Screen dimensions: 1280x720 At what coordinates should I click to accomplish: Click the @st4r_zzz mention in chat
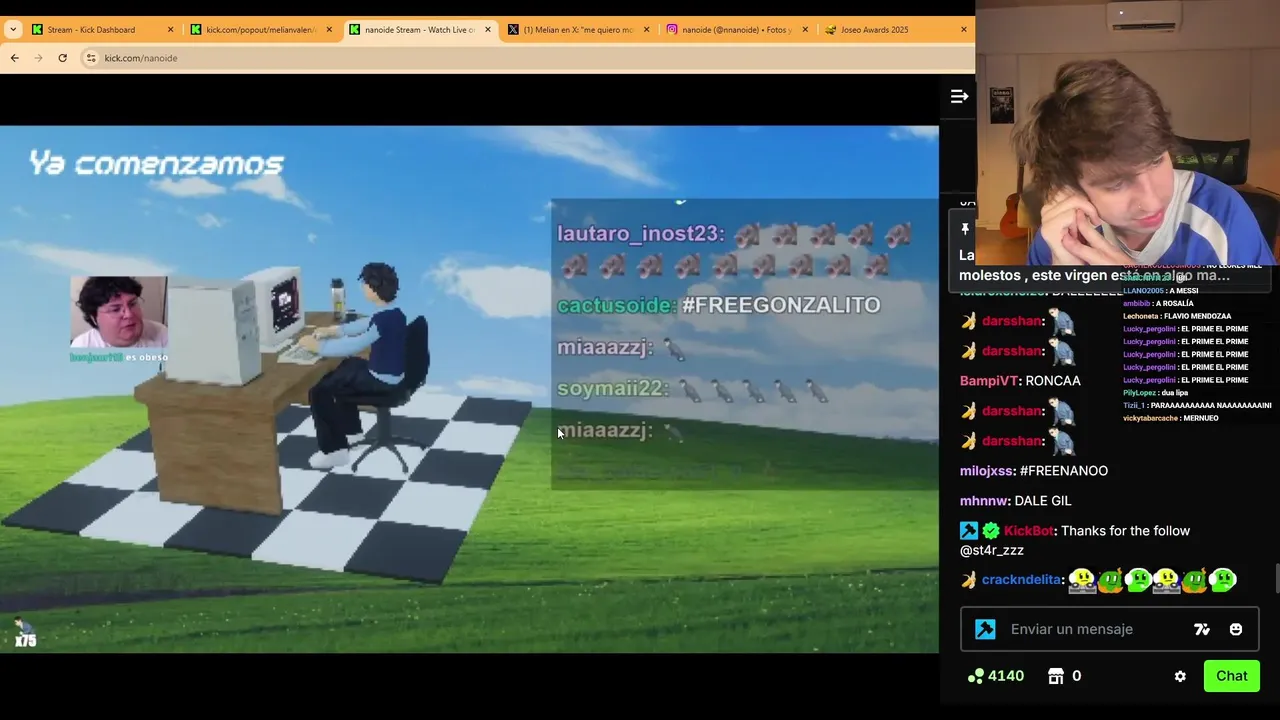992,551
